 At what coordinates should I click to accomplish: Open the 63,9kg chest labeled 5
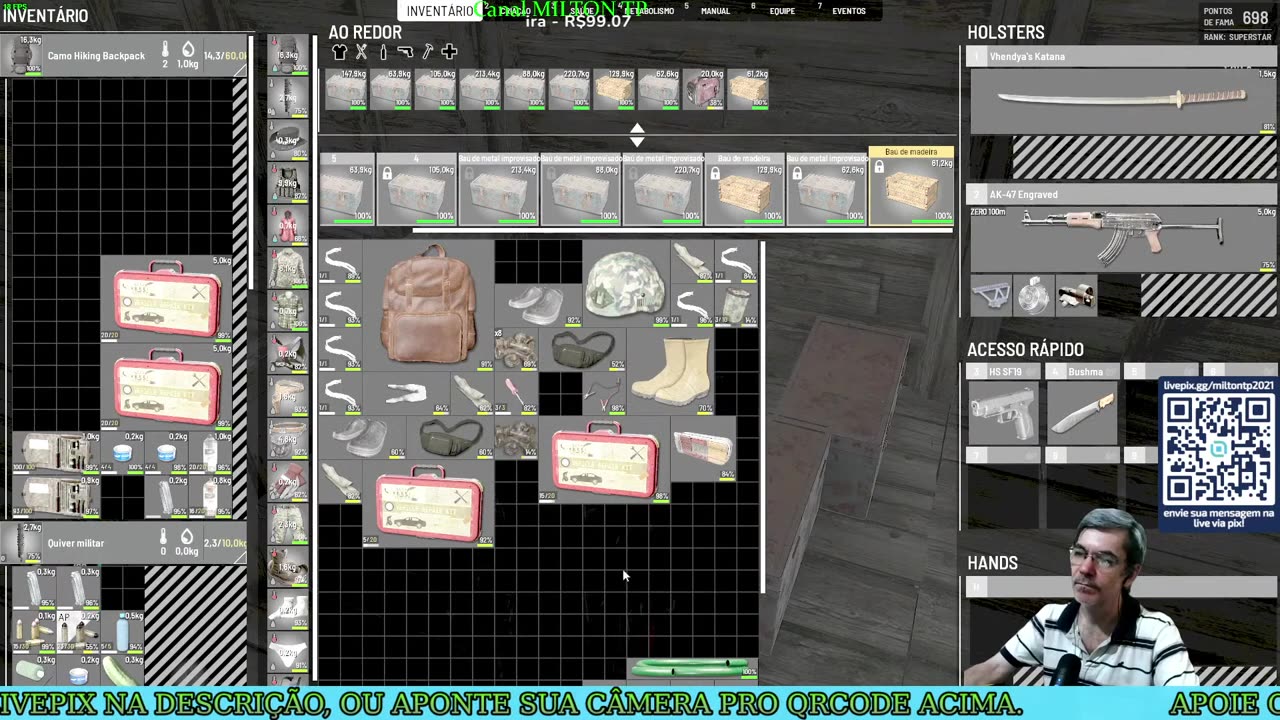(347, 188)
